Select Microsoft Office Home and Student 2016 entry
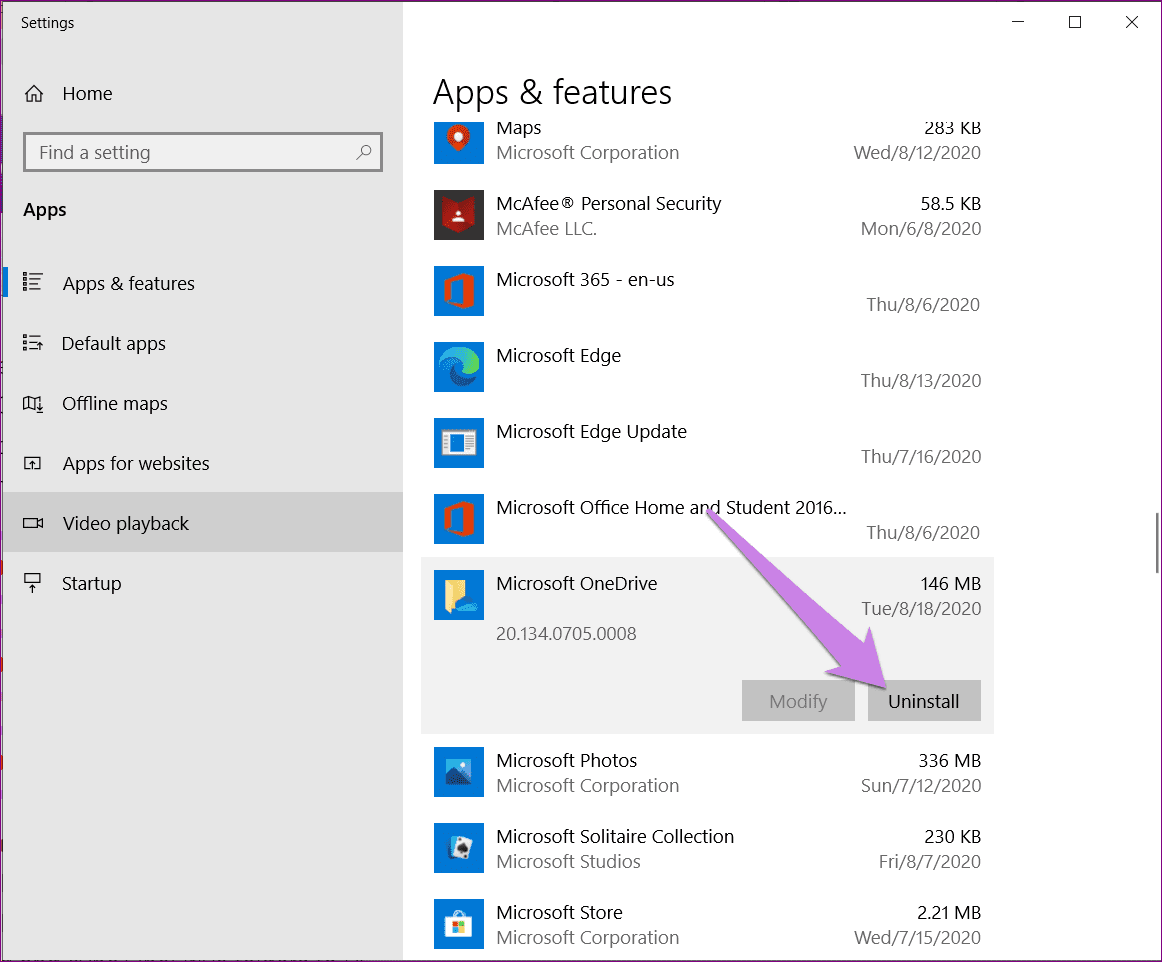The width and height of the screenshot is (1162, 962). pyautogui.click(x=671, y=508)
